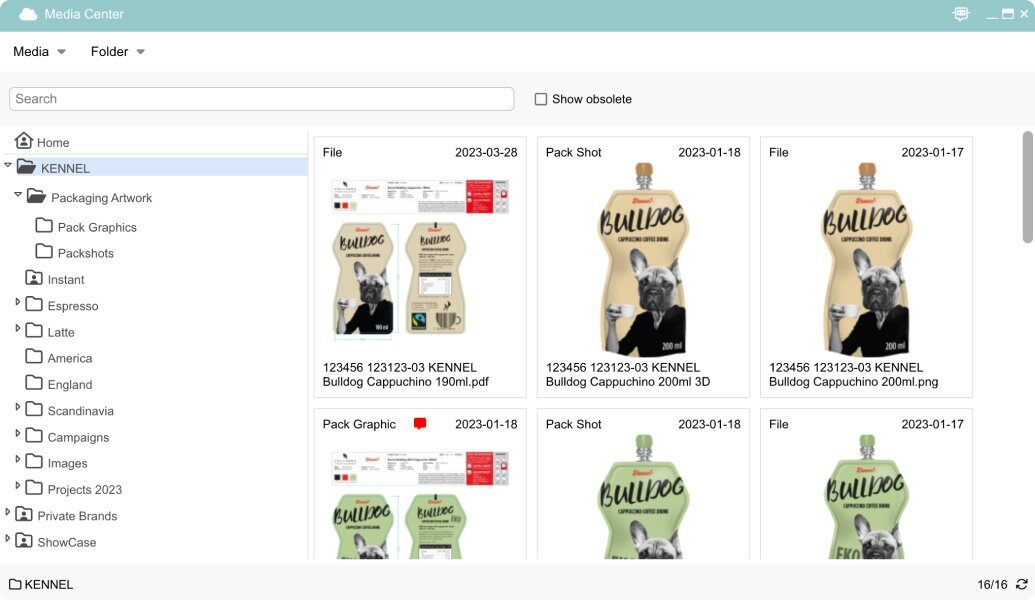Click the ShowCase folder icon
Viewport: 1035px width, 600px height.
tap(24, 541)
